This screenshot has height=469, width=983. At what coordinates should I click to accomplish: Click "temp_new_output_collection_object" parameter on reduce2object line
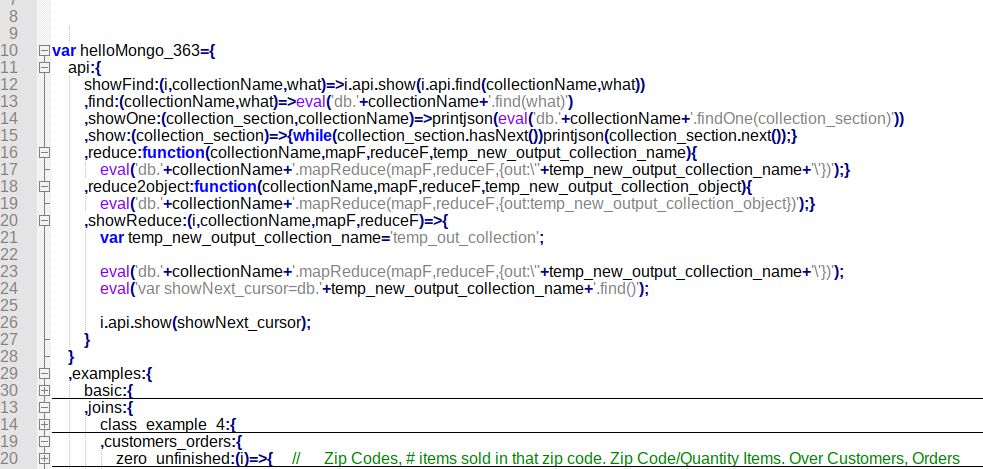click(x=611, y=186)
